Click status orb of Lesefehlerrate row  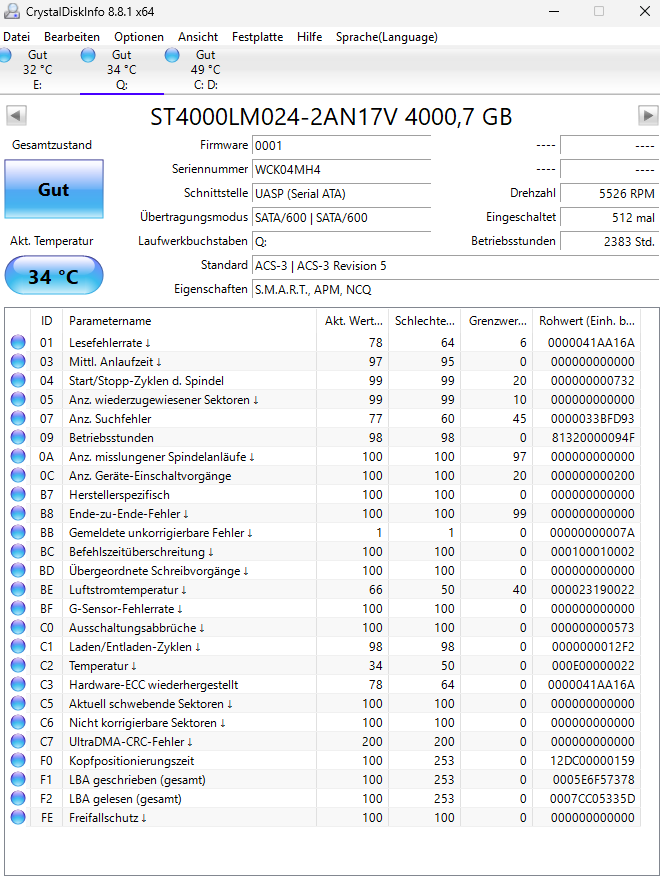(19, 342)
